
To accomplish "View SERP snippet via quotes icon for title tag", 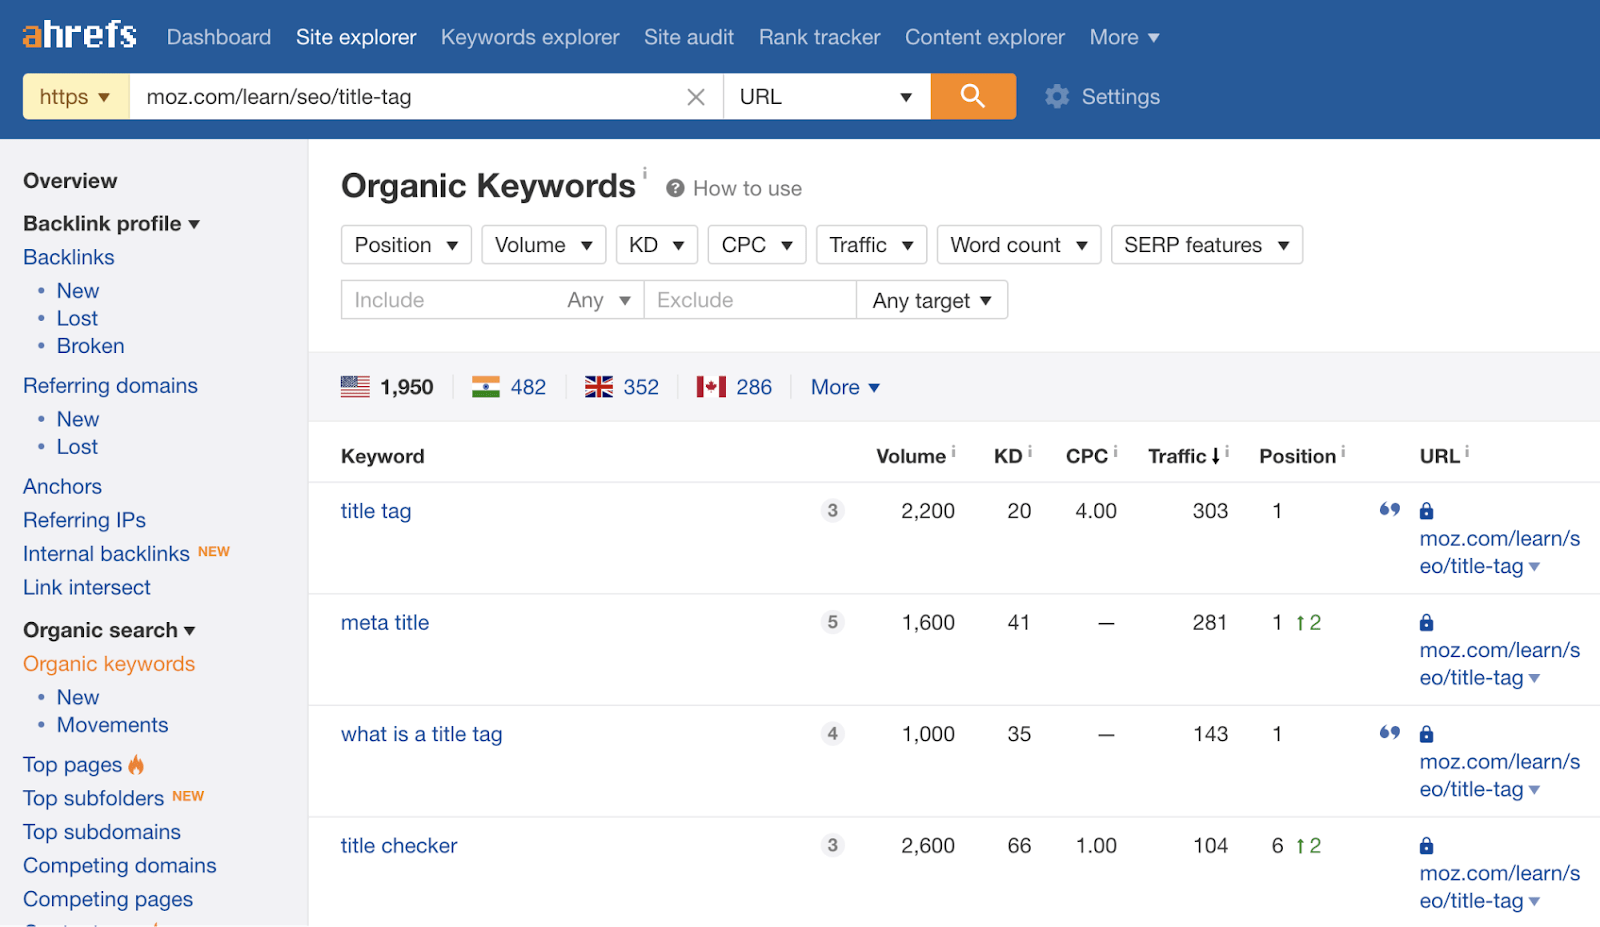I will coord(1389,510).
